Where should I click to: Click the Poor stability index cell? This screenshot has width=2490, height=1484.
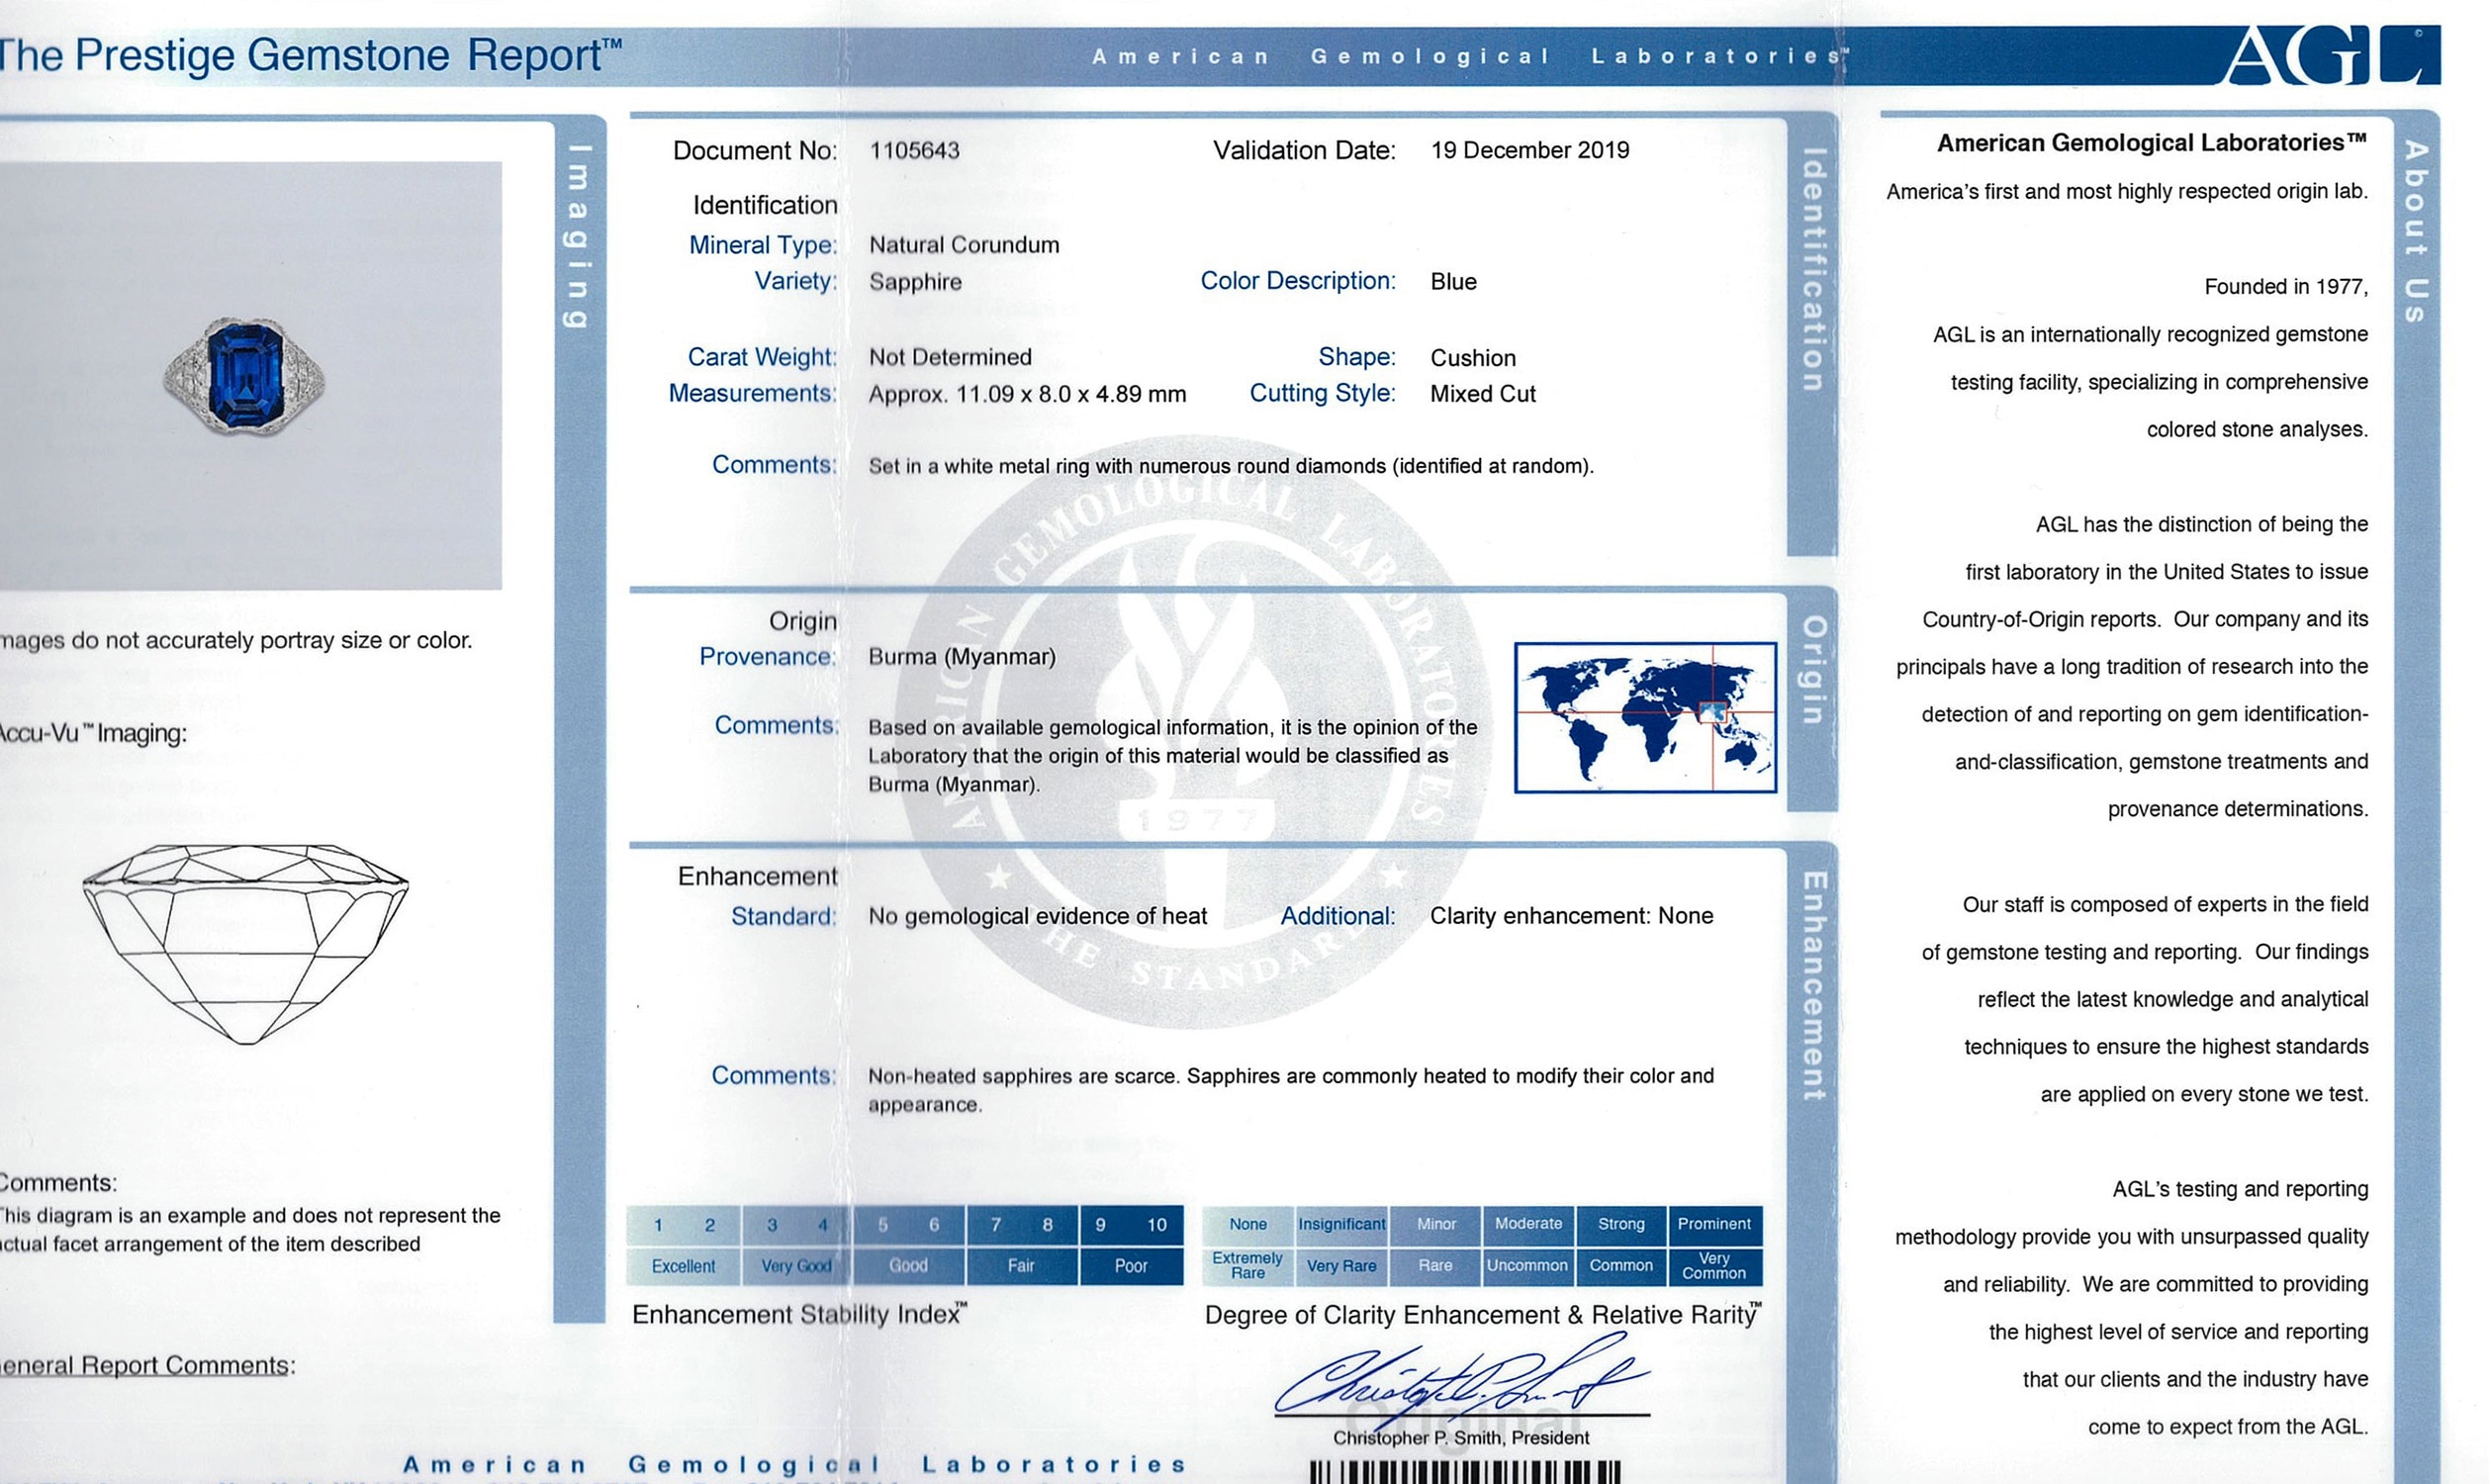coord(1130,1266)
